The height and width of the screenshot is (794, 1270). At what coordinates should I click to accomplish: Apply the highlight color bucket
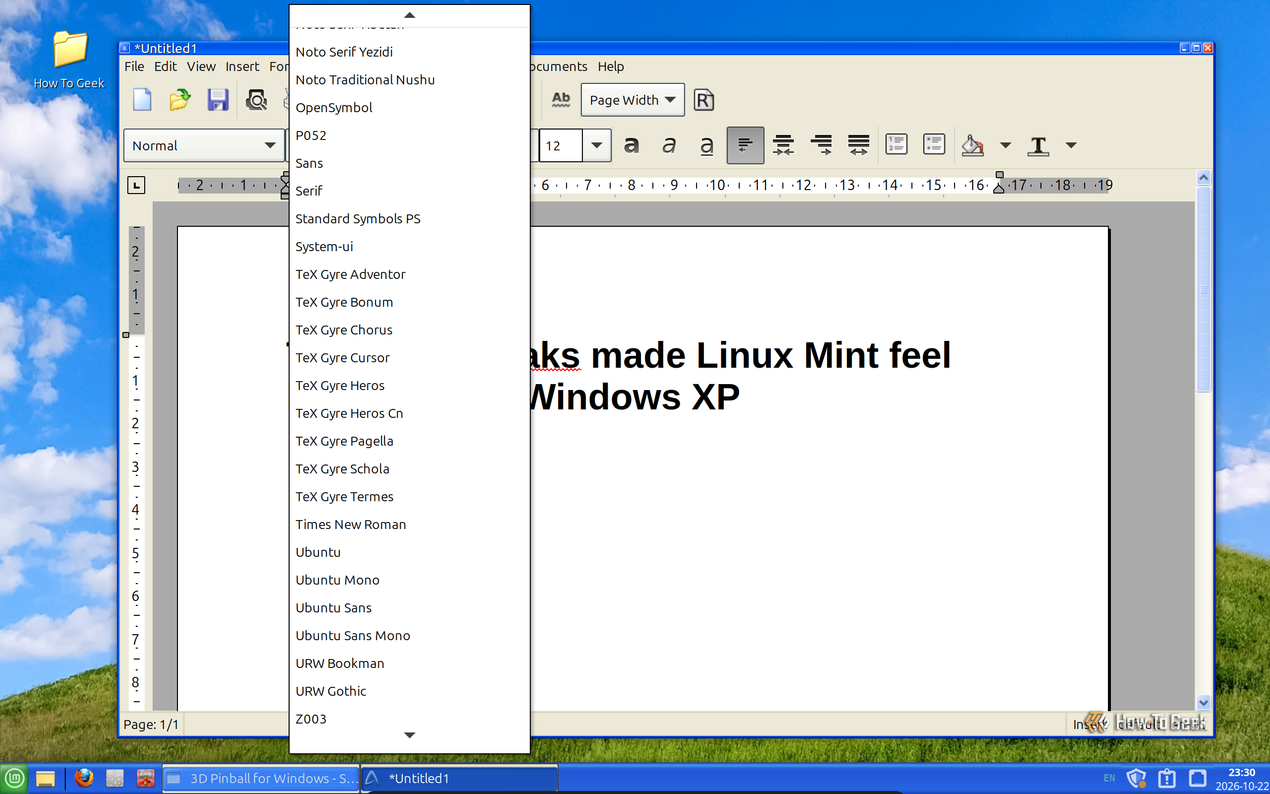(973, 145)
